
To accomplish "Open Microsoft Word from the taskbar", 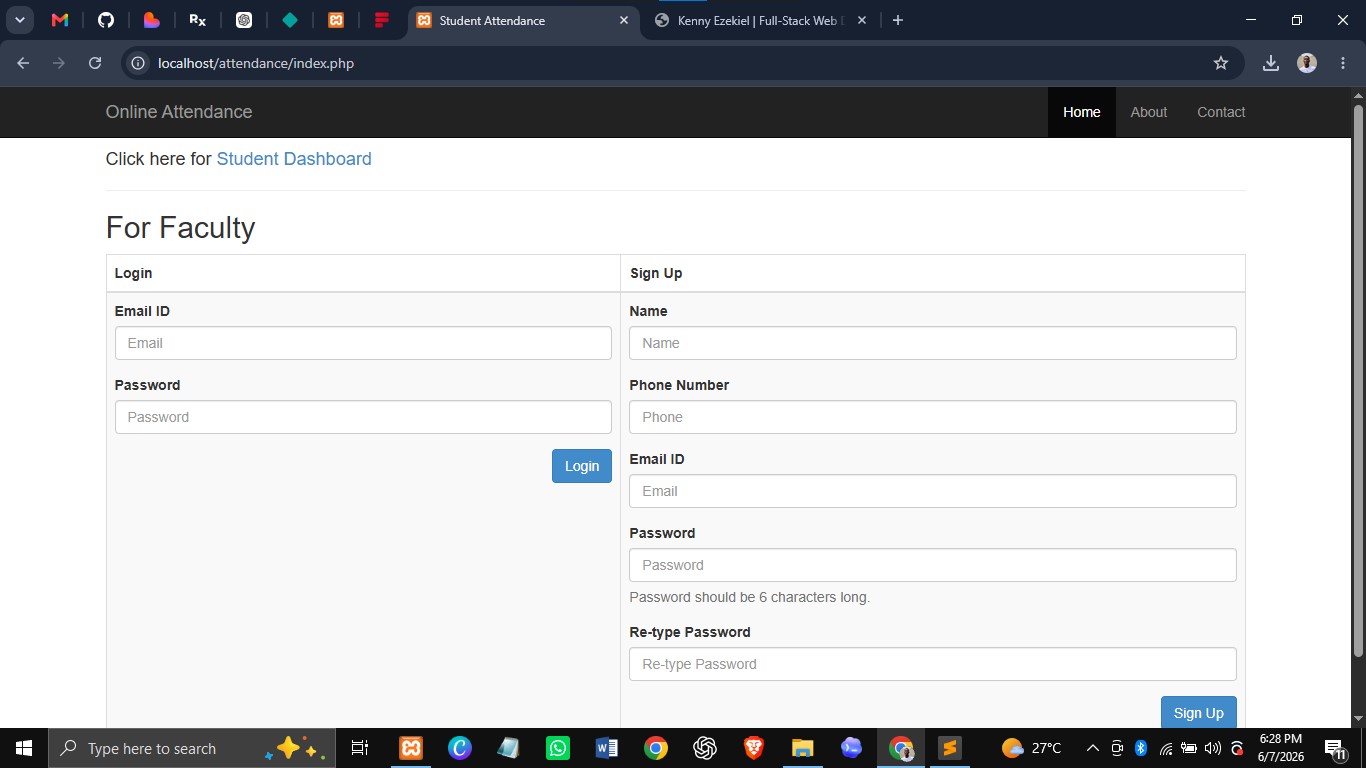I will (x=606, y=748).
